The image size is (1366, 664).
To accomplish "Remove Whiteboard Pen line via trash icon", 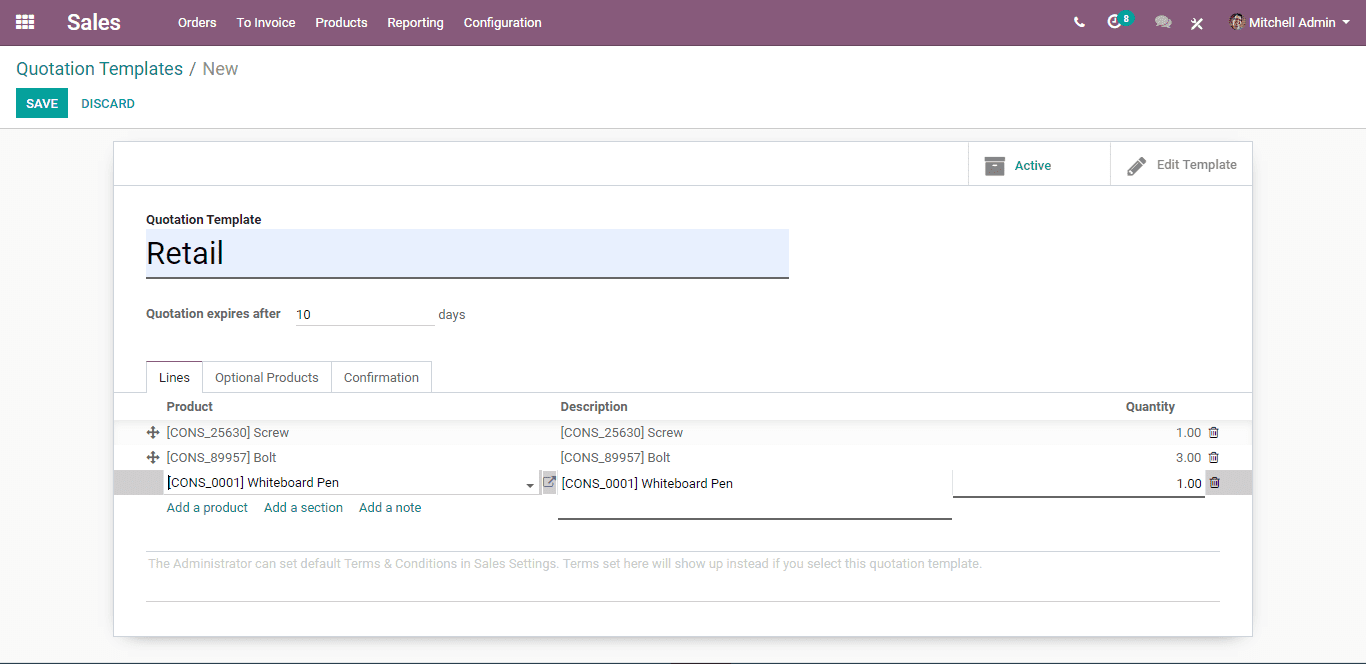I will pyautogui.click(x=1214, y=482).
